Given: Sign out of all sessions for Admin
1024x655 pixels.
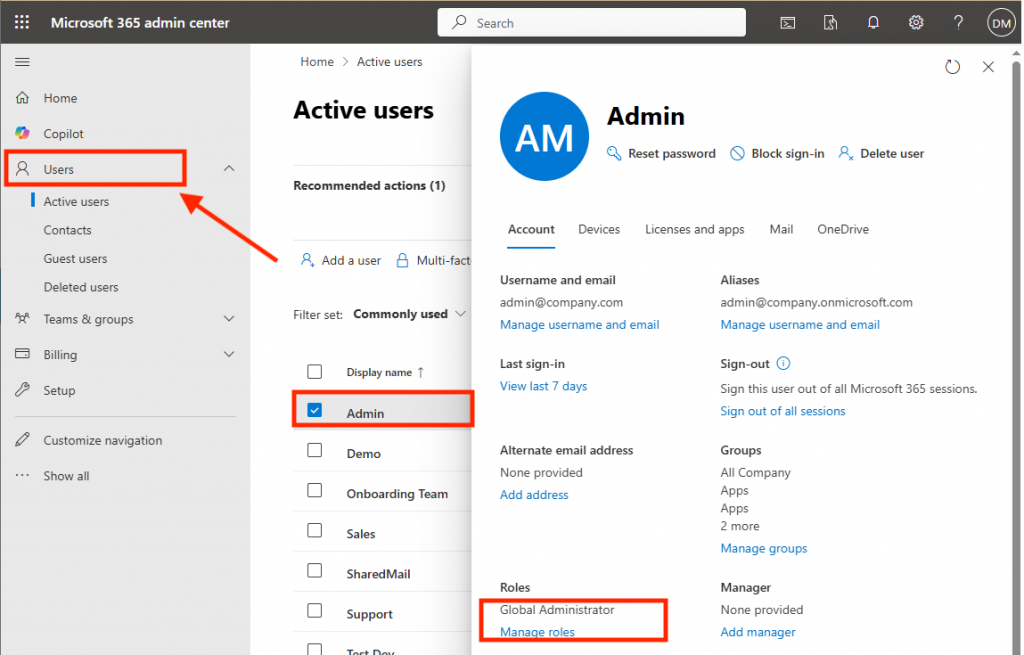Looking at the screenshot, I should (x=783, y=410).
